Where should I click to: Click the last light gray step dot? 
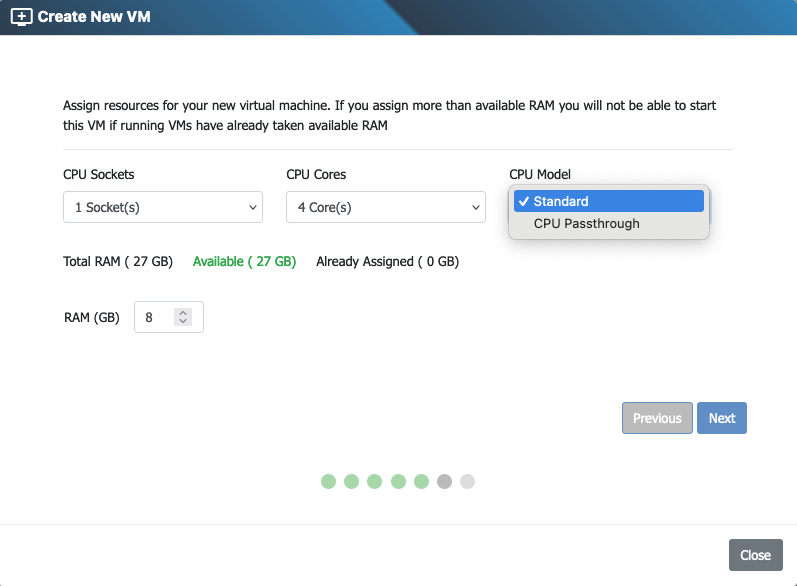tap(467, 482)
